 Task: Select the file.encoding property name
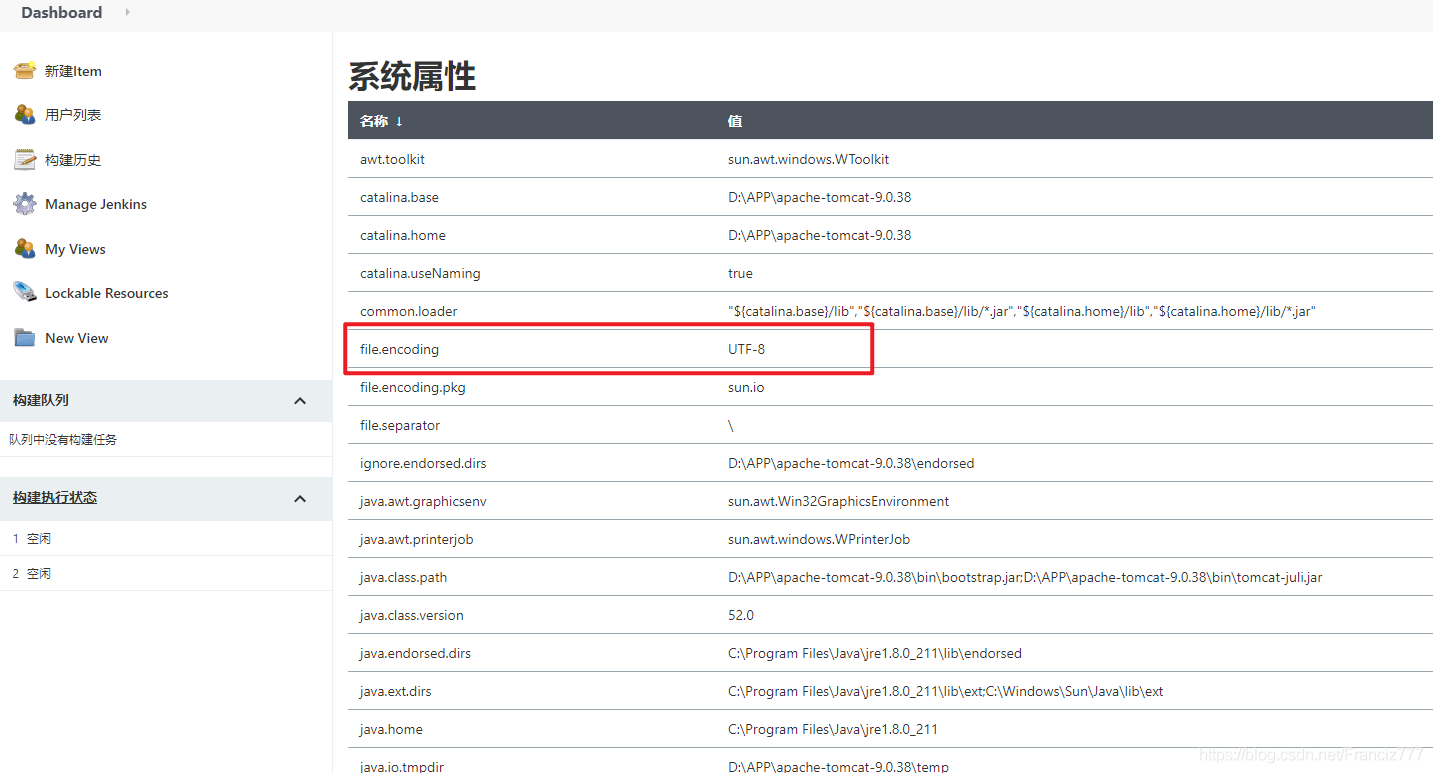[x=399, y=349]
